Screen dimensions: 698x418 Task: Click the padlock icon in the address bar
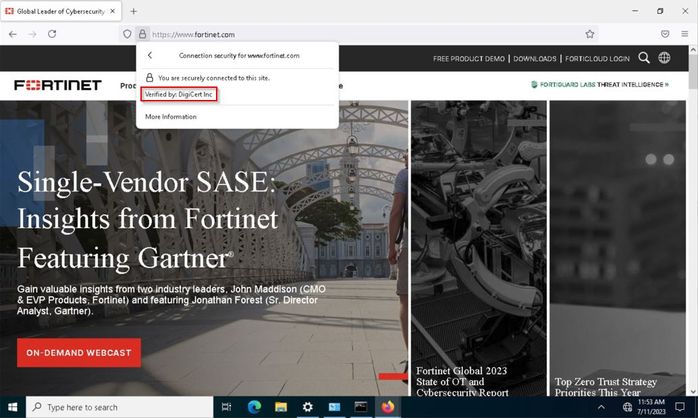[142, 33]
